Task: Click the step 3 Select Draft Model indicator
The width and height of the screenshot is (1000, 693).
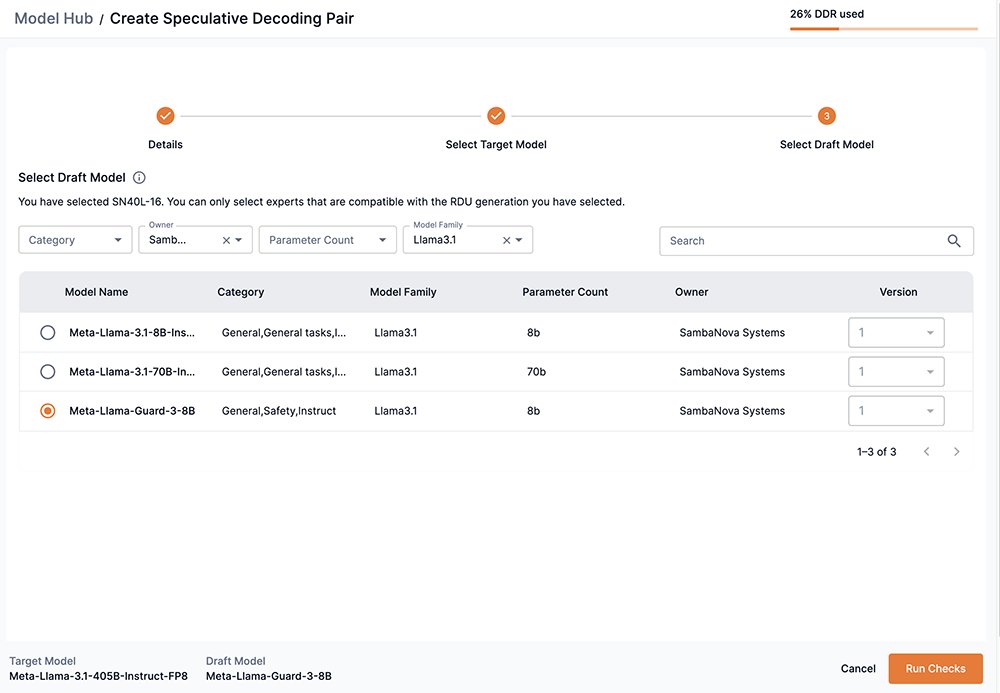Action: coord(826,116)
